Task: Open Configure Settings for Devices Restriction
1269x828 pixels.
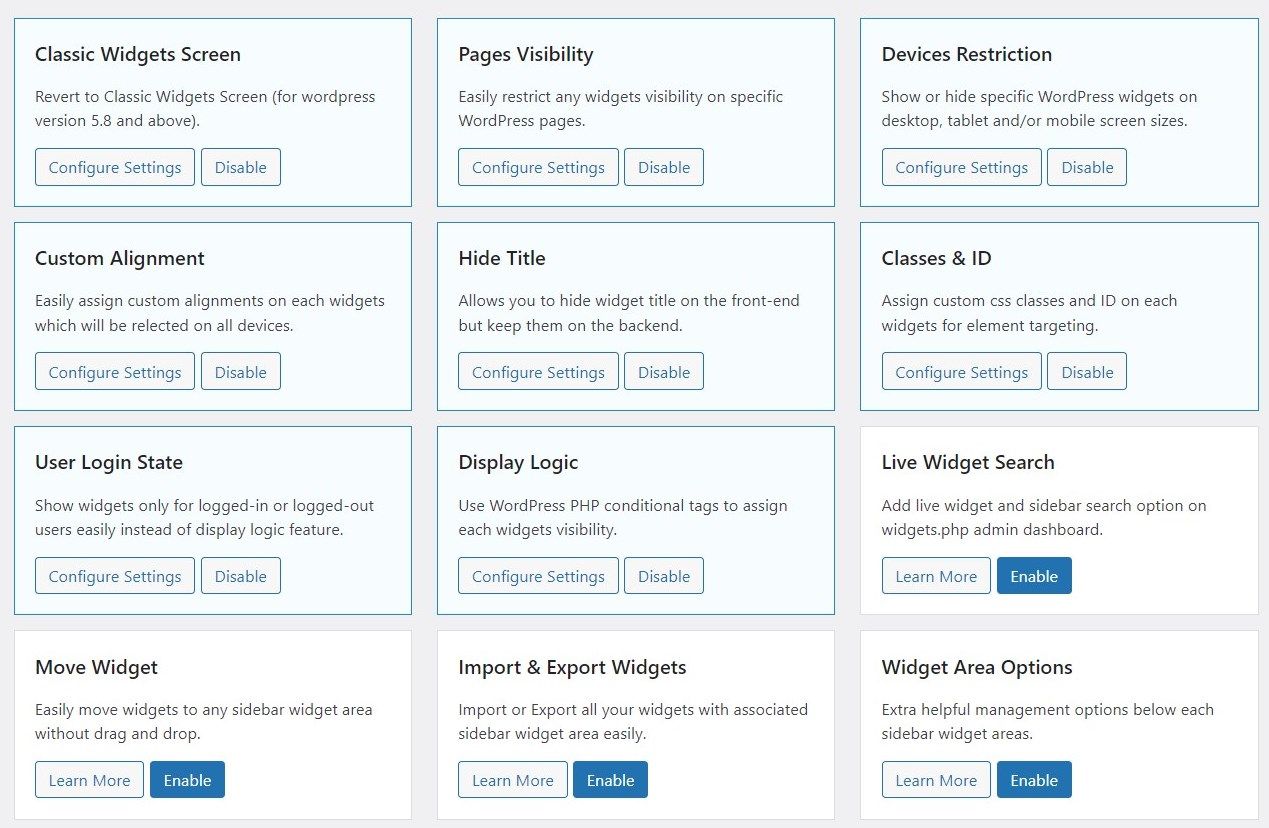Action: (960, 167)
